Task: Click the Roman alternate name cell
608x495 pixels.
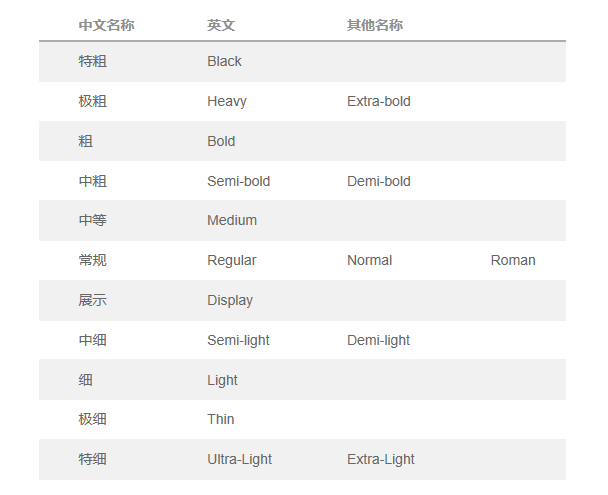Action: pos(513,260)
